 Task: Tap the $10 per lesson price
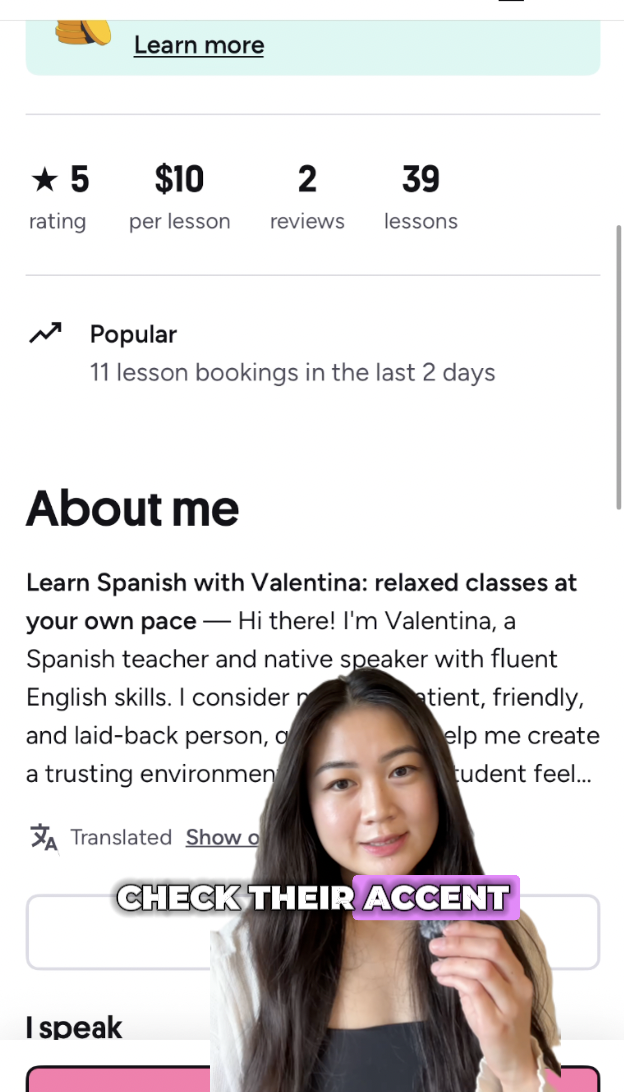(179, 197)
